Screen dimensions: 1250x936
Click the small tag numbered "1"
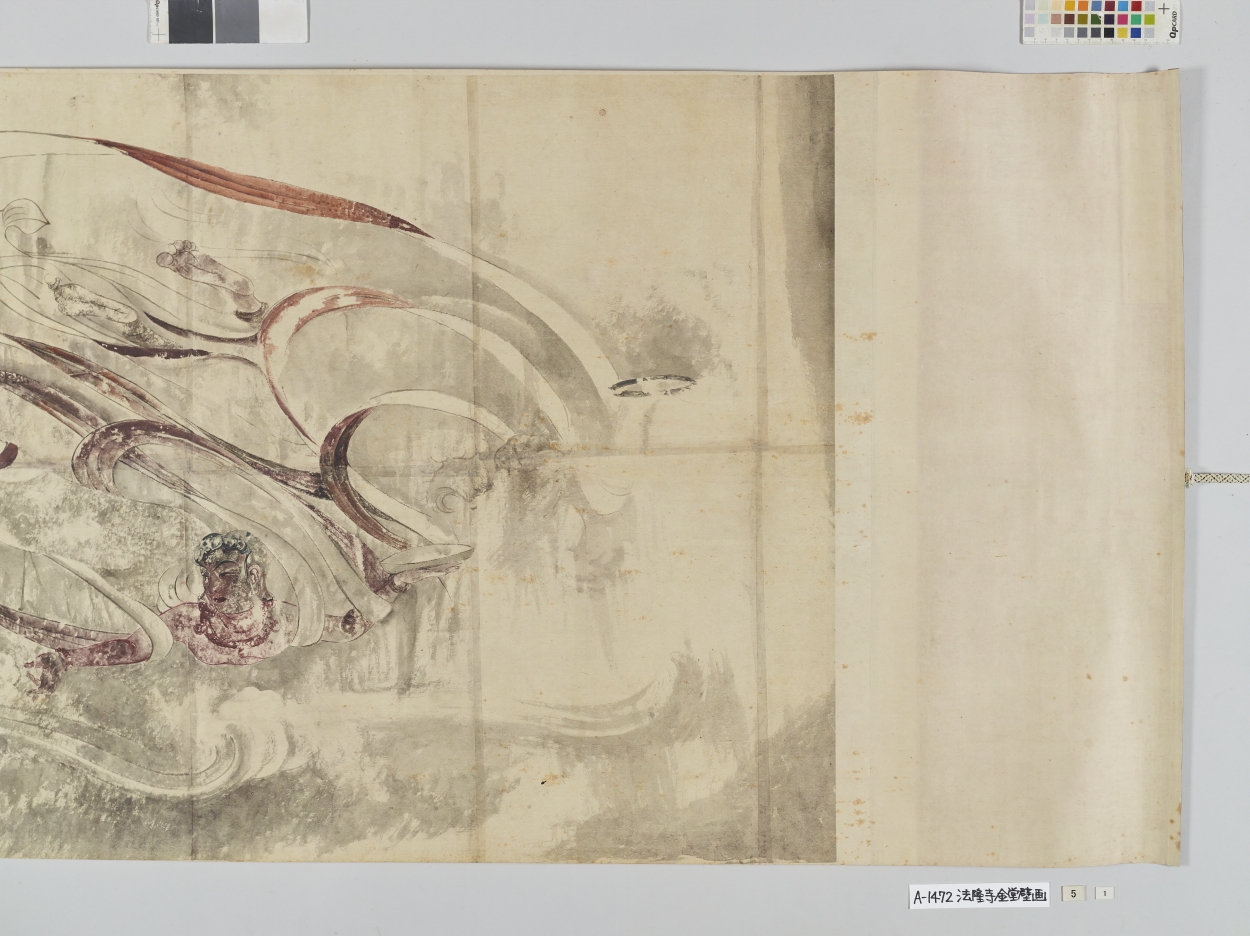(1104, 893)
